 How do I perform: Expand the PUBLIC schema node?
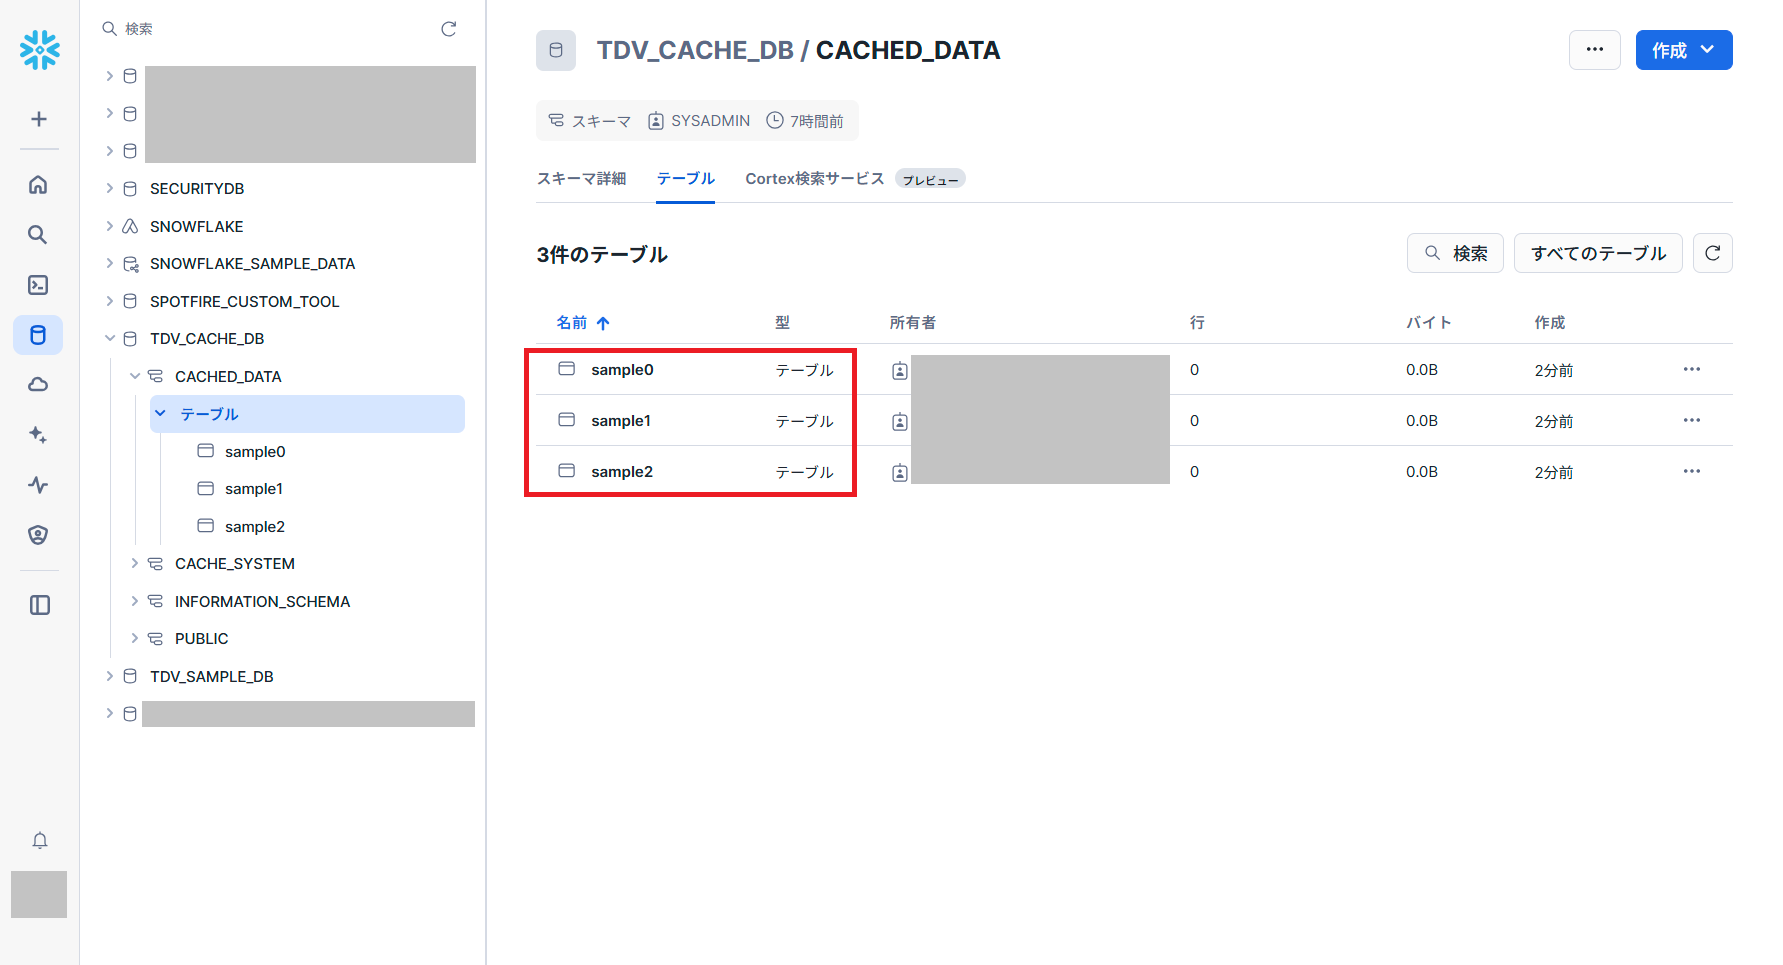click(135, 639)
